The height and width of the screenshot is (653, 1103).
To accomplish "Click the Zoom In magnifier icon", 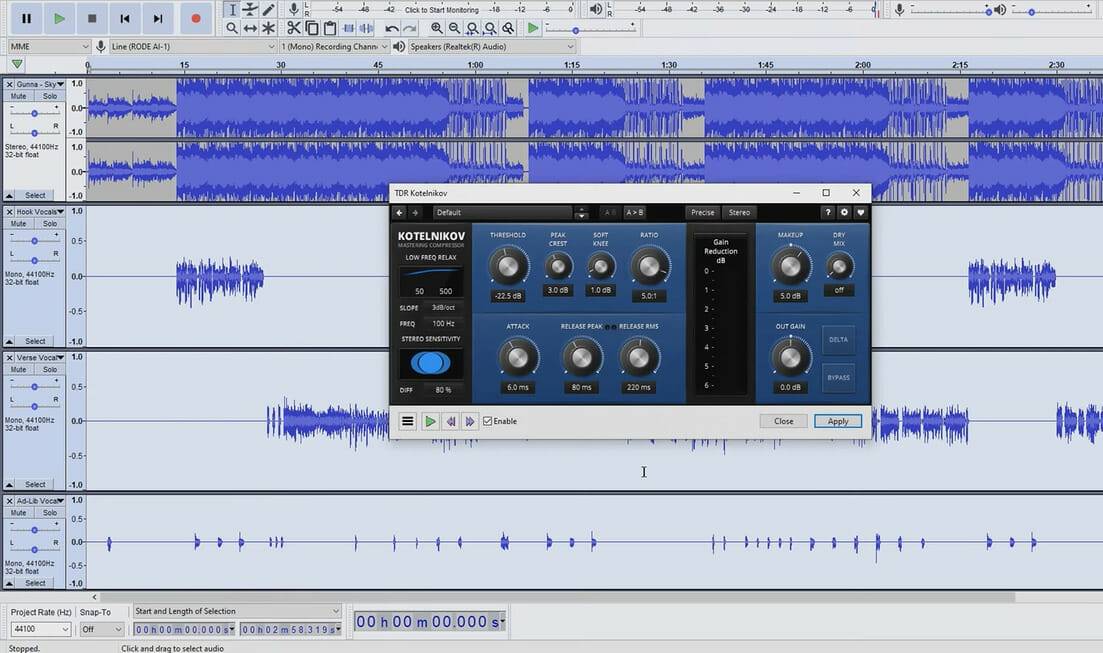I will pos(435,28).
